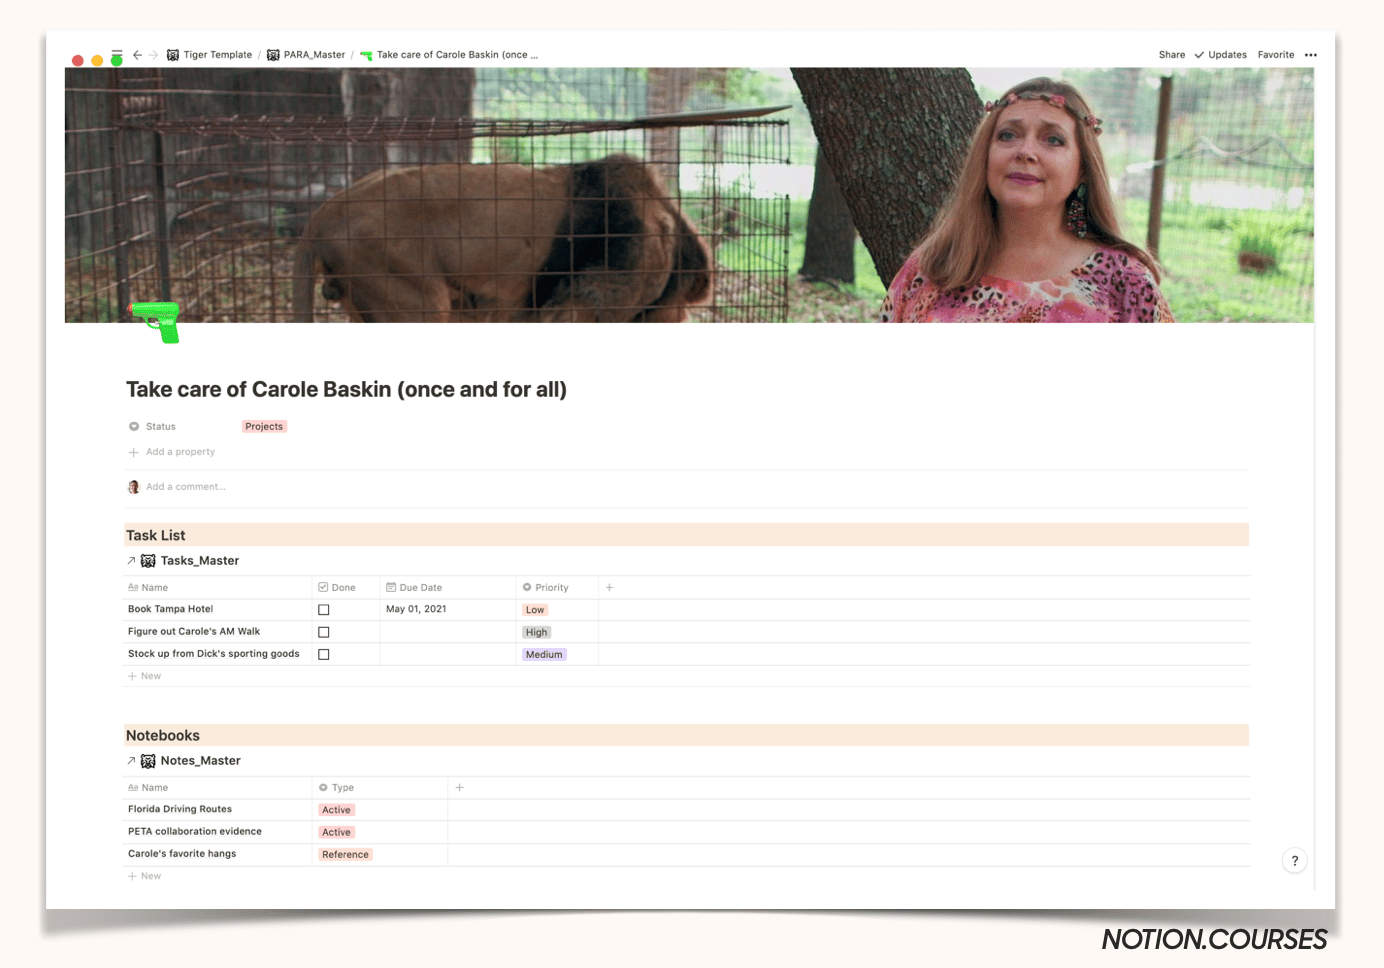Click the Low priority tag

tap(535, 610)
